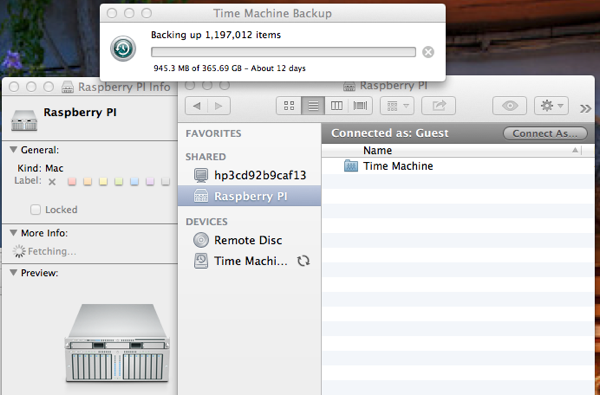Click the Raspberry PI name in Info window
Screen dimensions: 600x395
pos(80,113)
